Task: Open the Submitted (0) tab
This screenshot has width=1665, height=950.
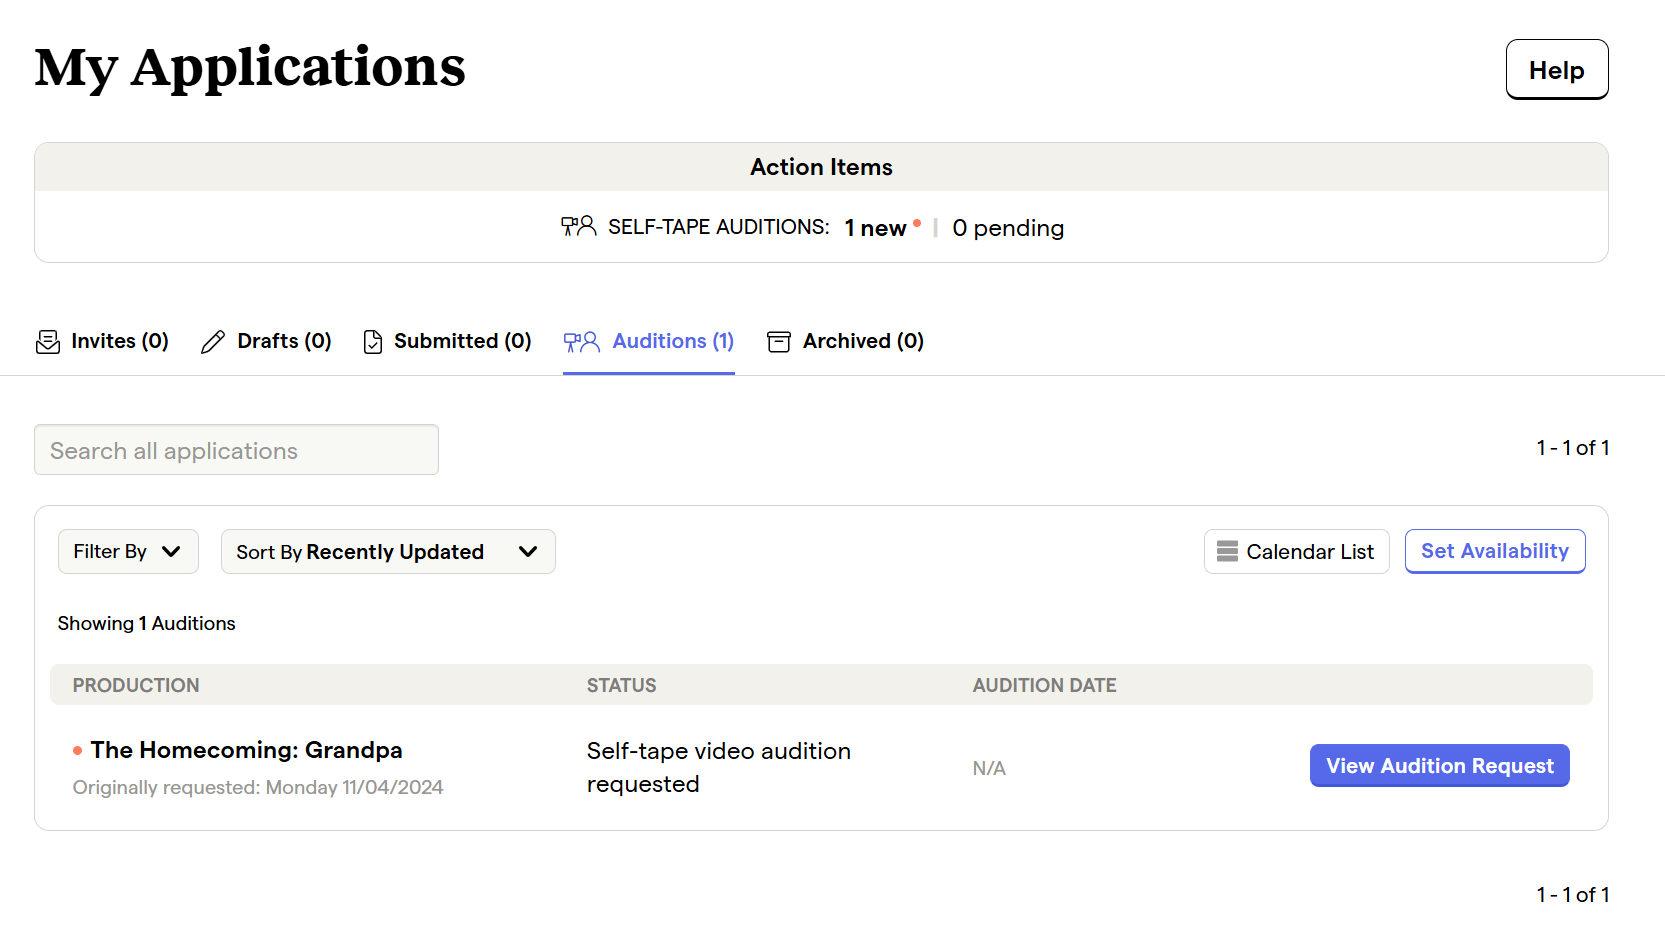Action: click(x=447, y=342)
